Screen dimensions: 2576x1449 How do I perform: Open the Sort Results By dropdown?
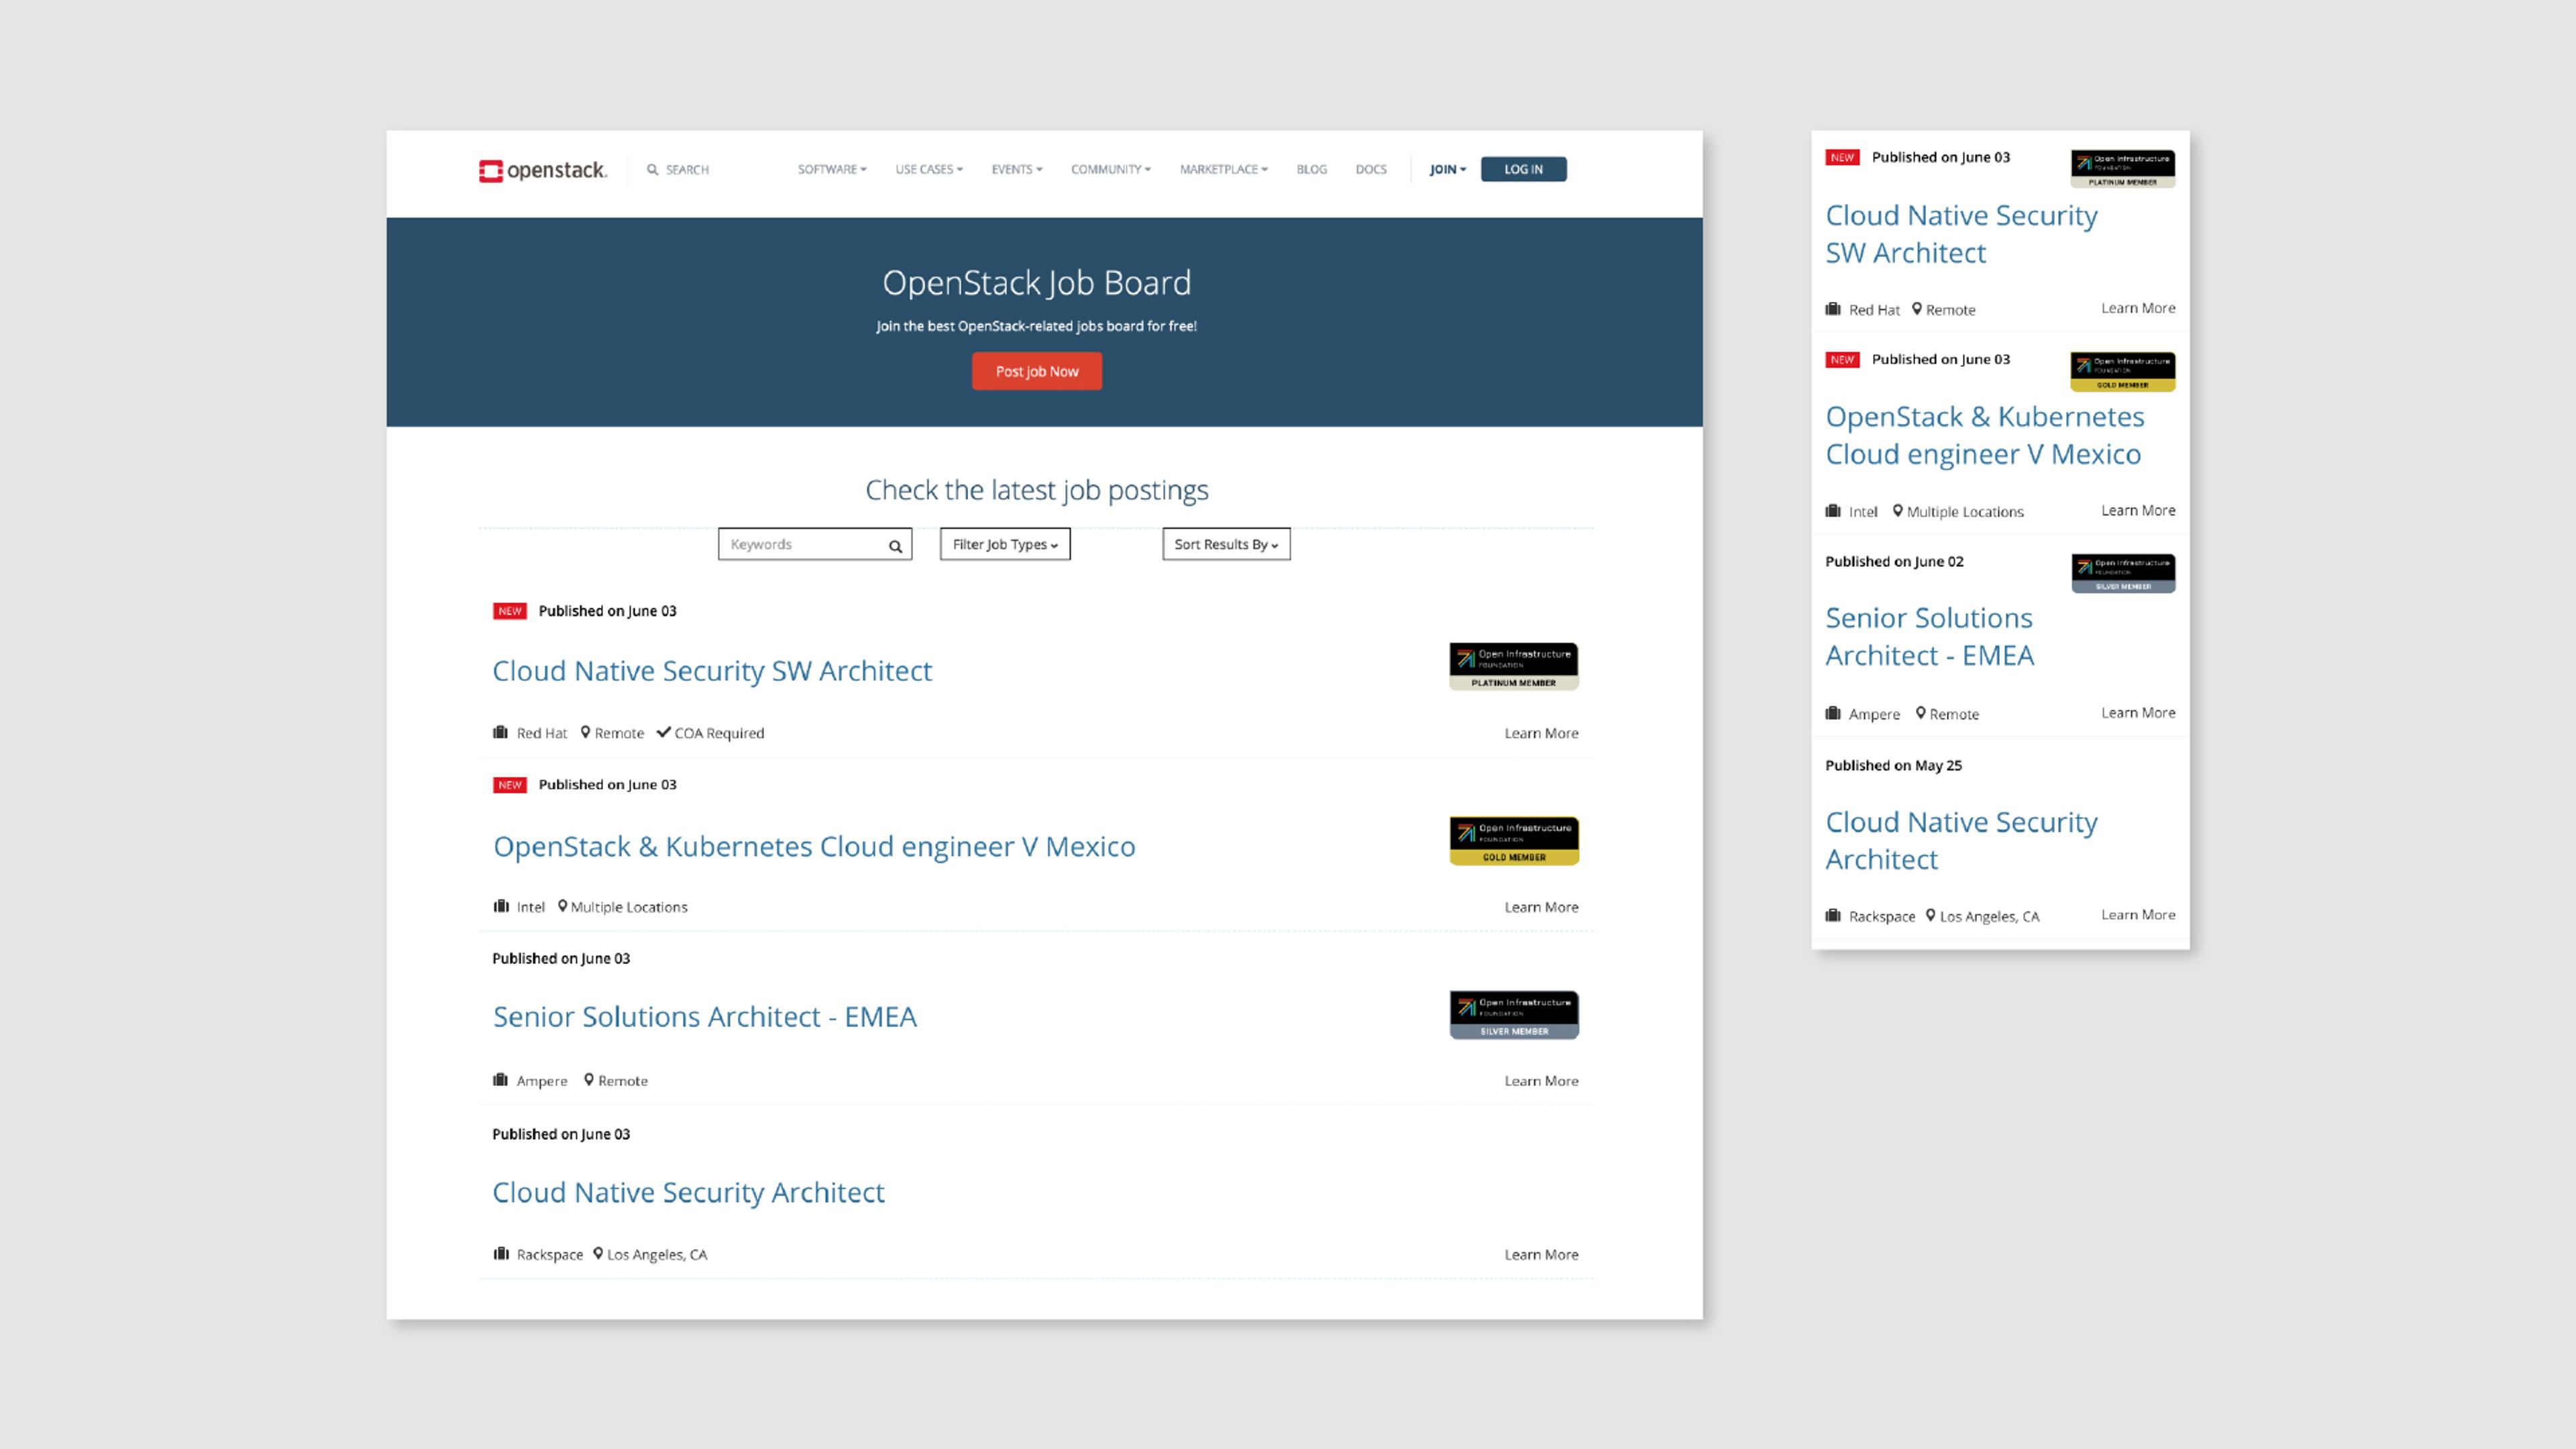[x=1226, y=544]
